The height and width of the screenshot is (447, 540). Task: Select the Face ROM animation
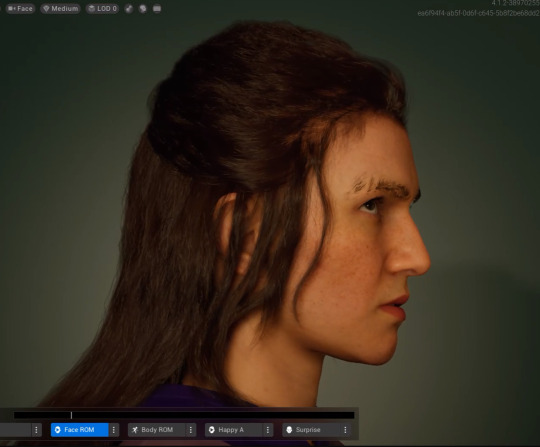pos(80,430)
